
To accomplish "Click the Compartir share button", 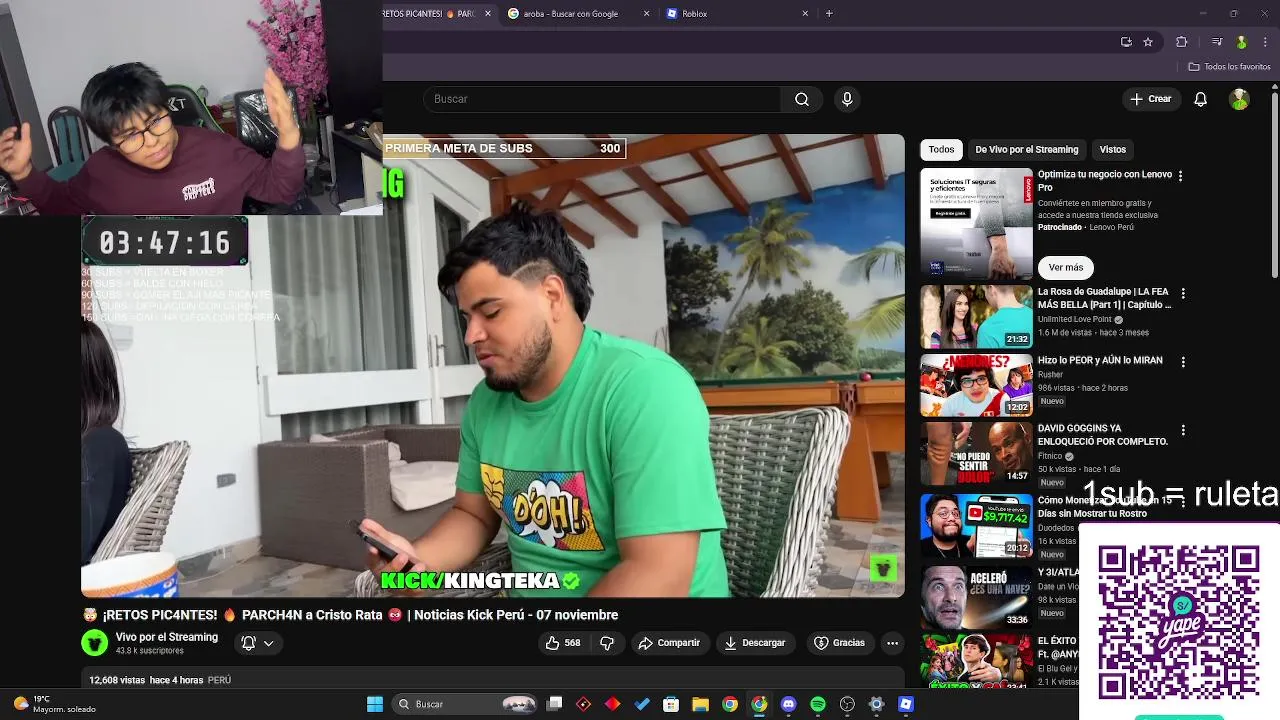I will pos(669,643).
